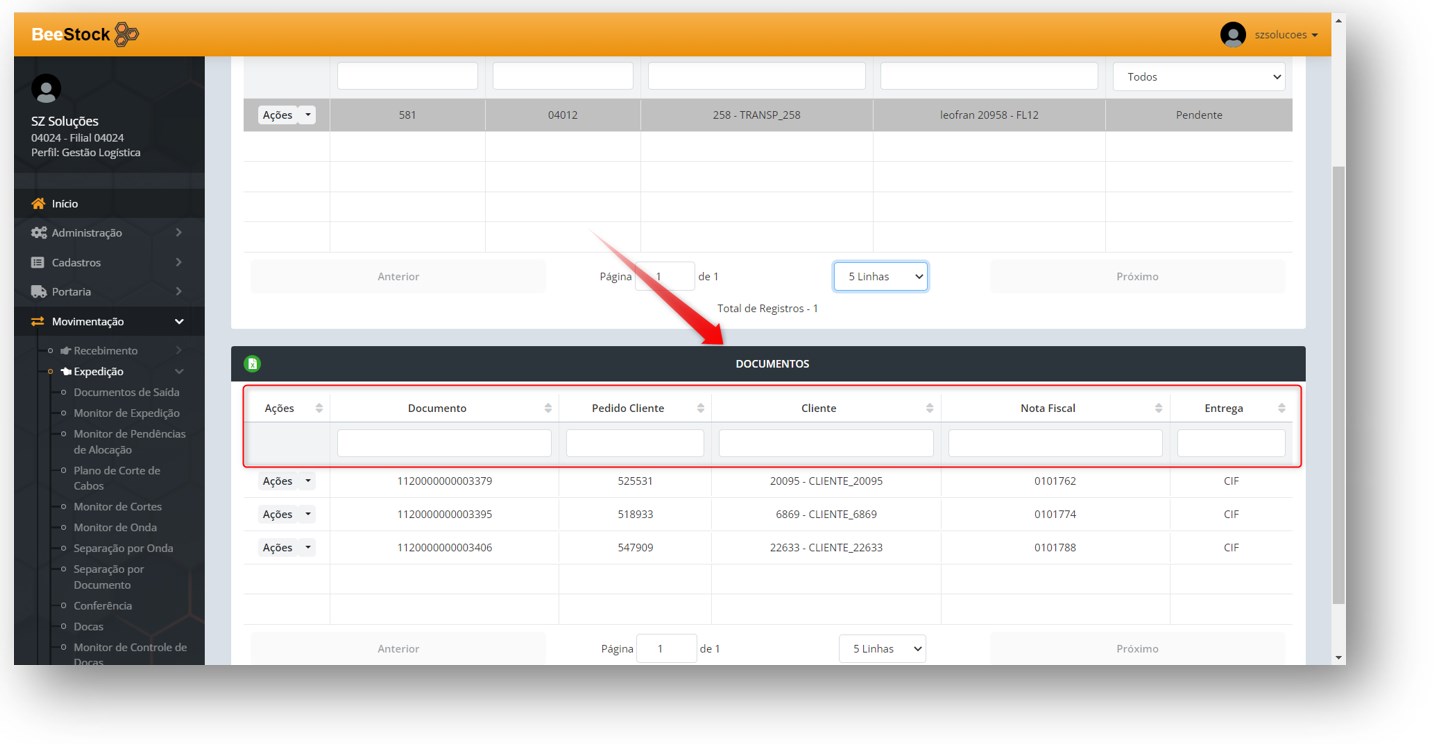1442x744 pixels.
Task: Click the Administração gears icon
Action: (x=39, y=233)
